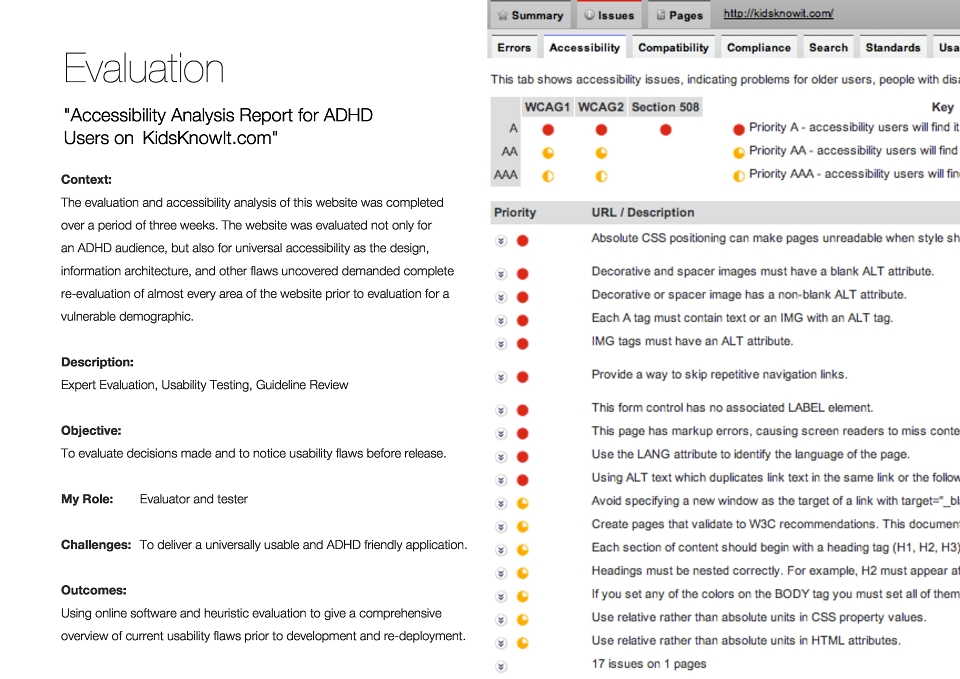Viewport: 960px width, 679px height.
Task: Select the Errors sub-tab
Action: tap(514, 48)
